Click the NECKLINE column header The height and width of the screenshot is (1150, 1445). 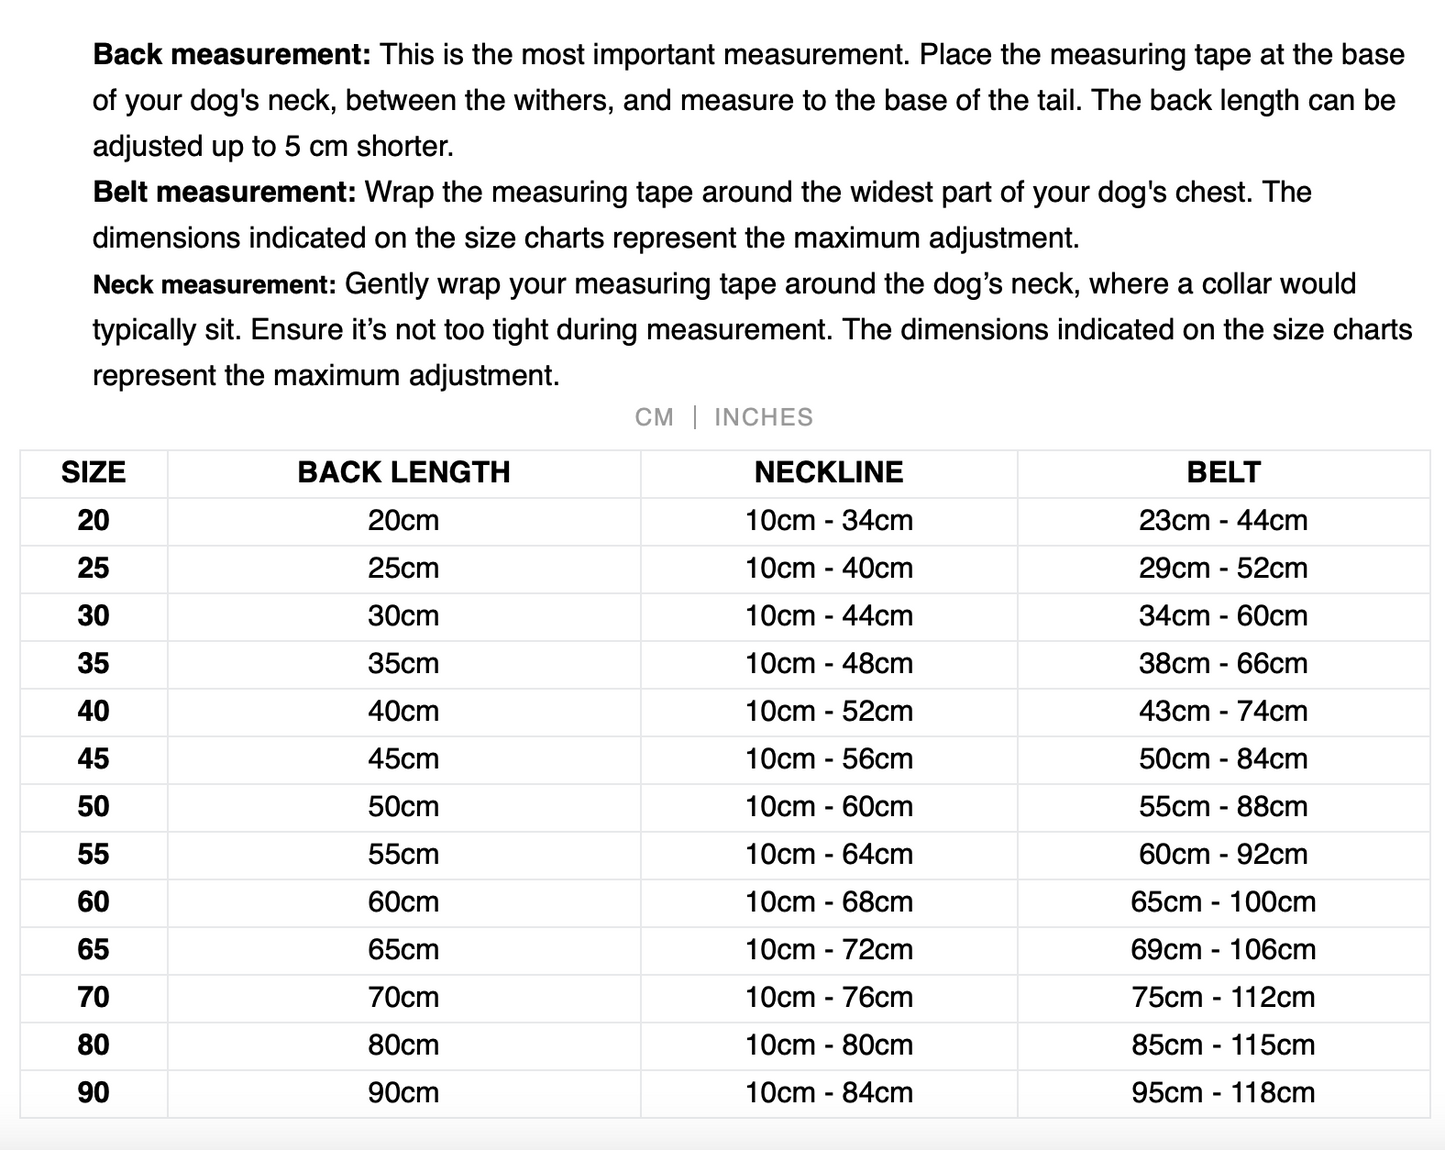point(828,472)
